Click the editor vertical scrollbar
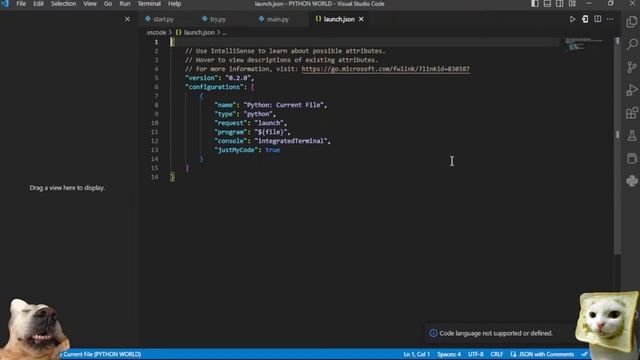This screenshot has width=640, height=360. pyautogui.click(x=618, y=145)
